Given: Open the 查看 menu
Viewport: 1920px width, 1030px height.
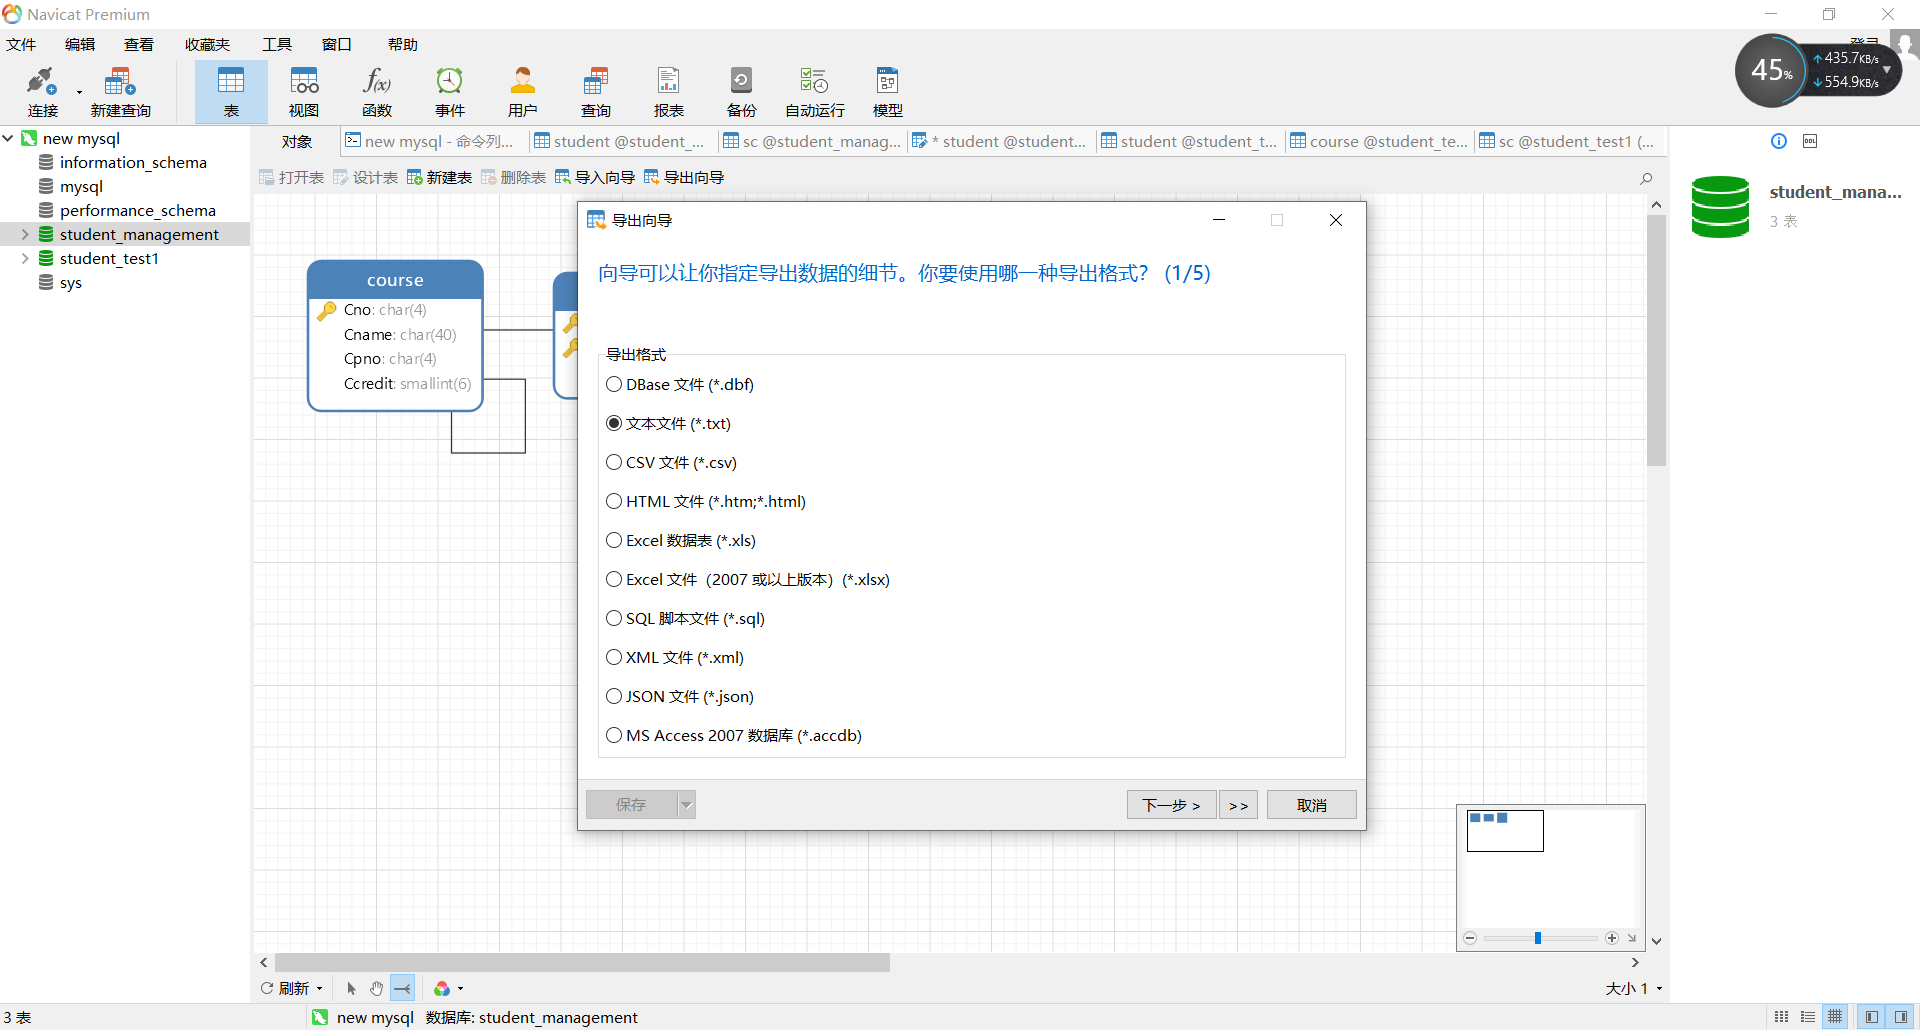Looking at the screenshot, I should point(139,44).
